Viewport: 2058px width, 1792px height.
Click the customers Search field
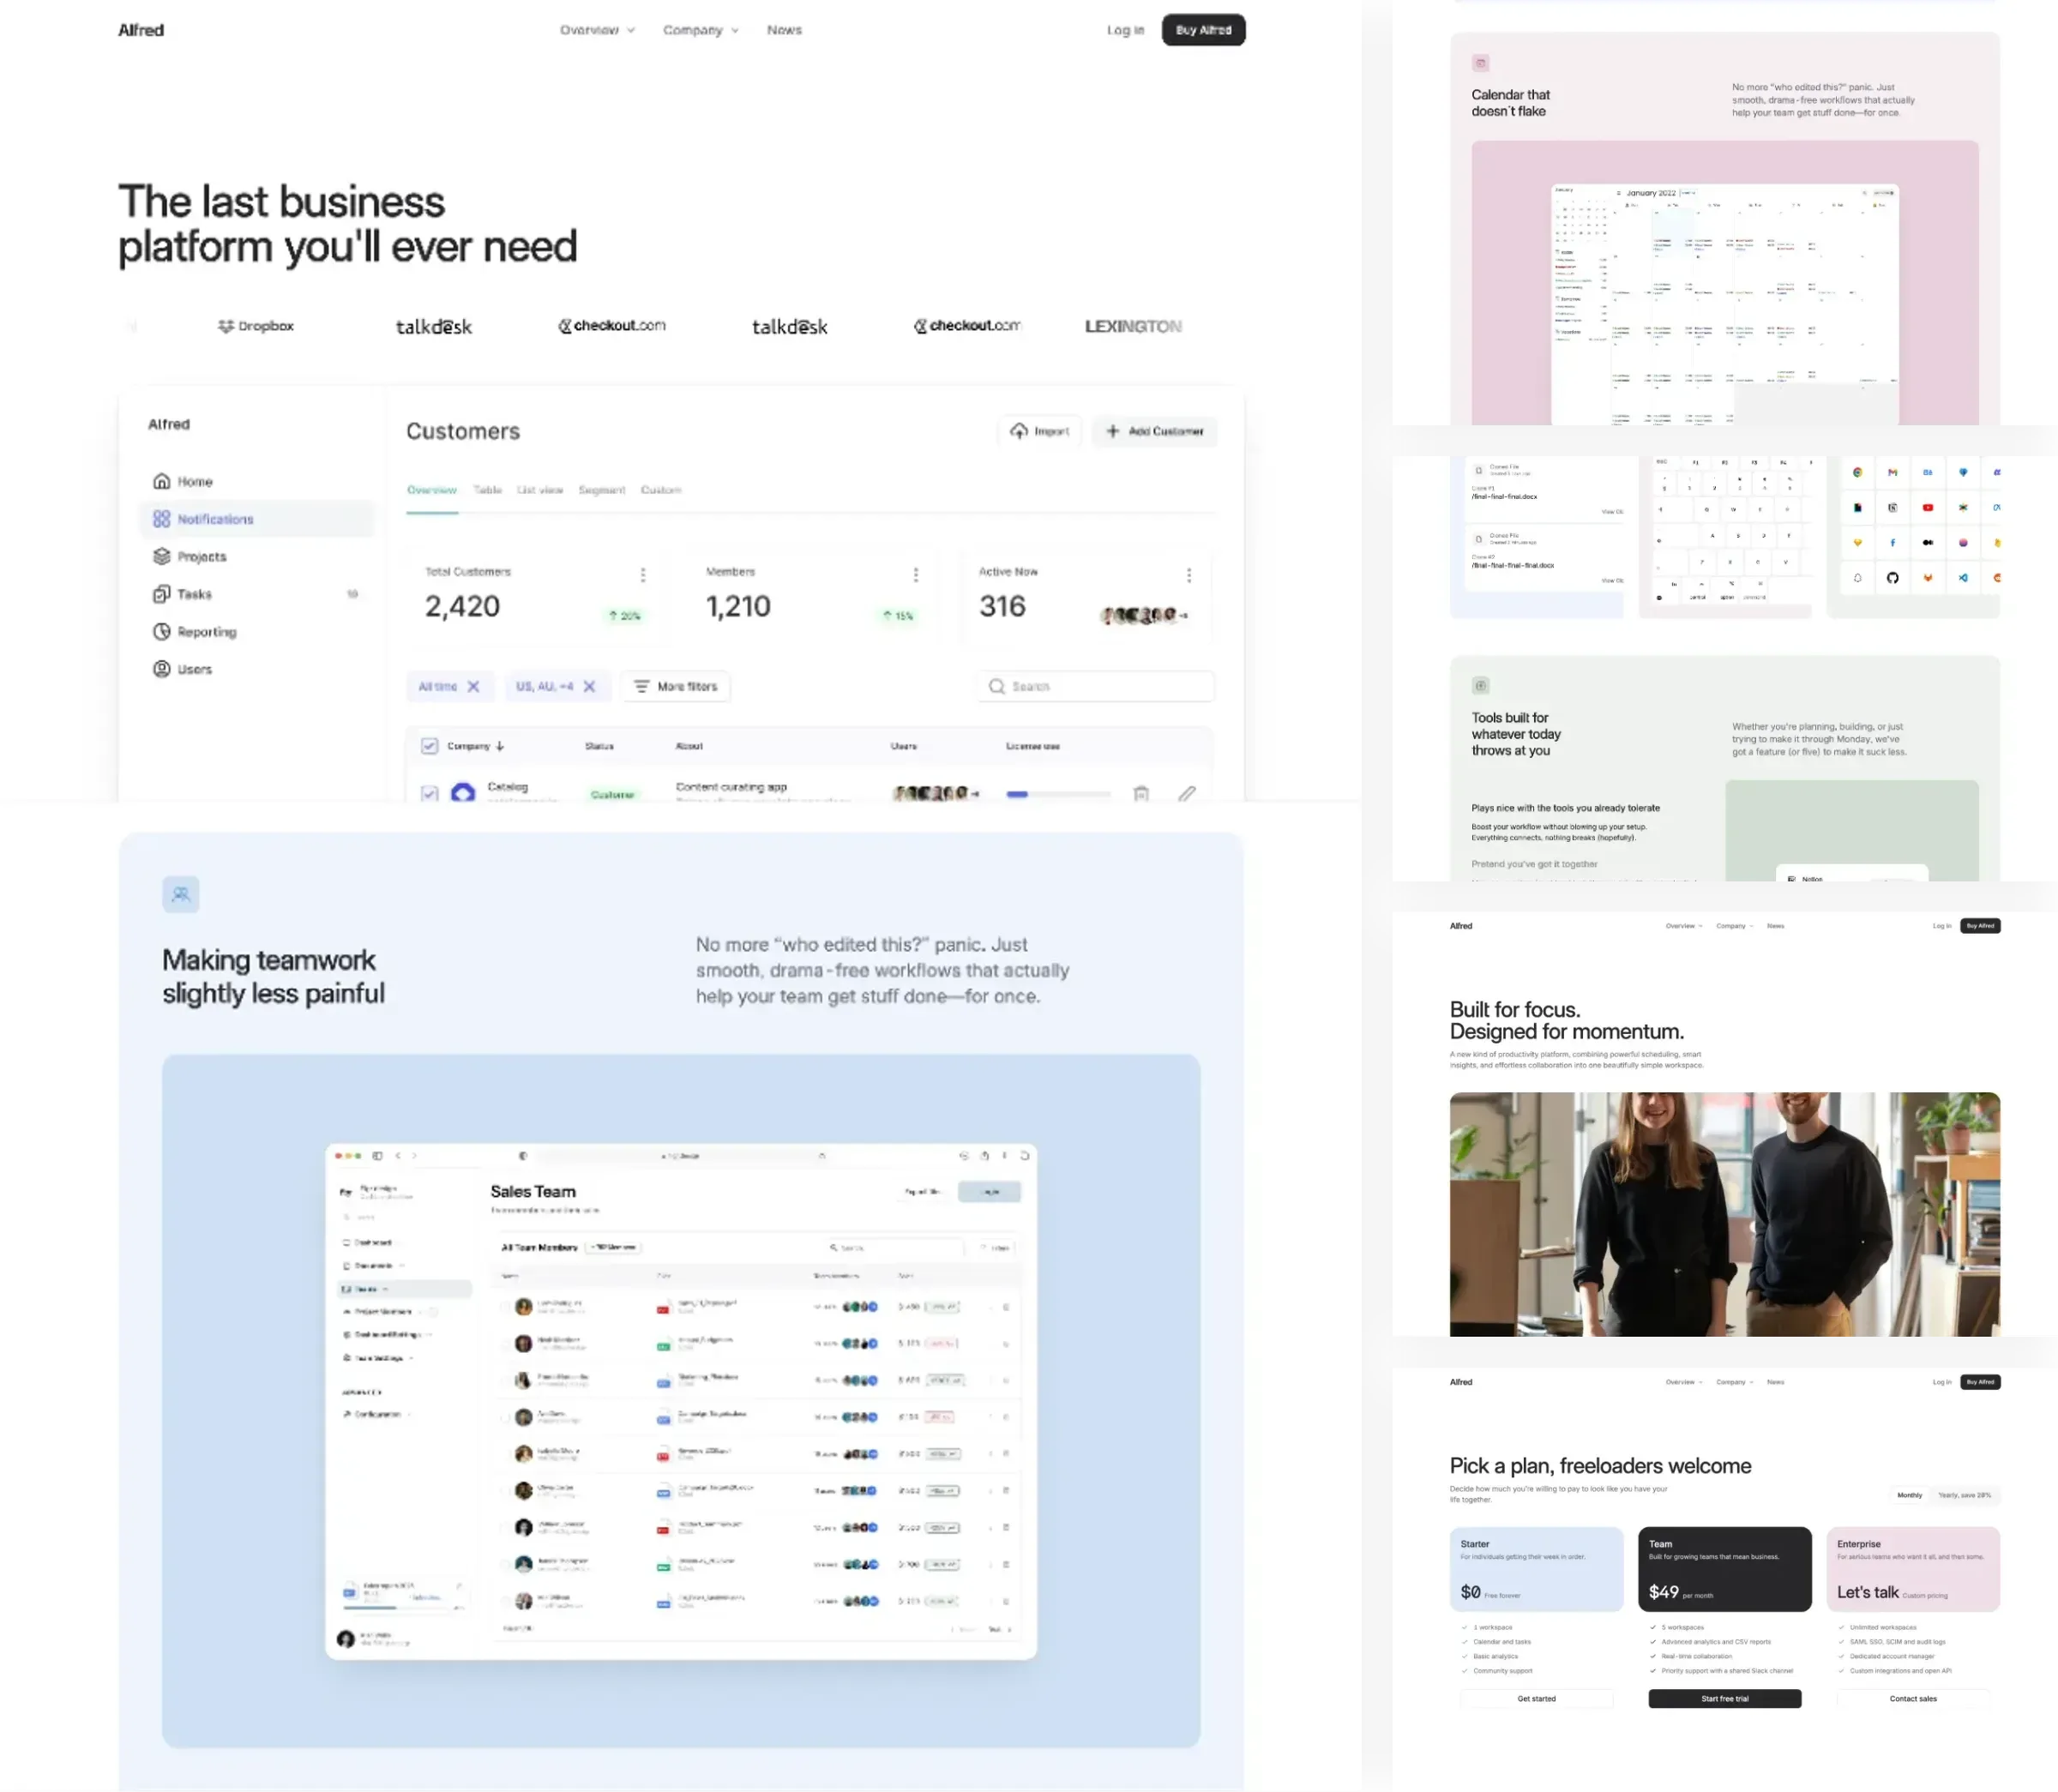click(1096, 686)
